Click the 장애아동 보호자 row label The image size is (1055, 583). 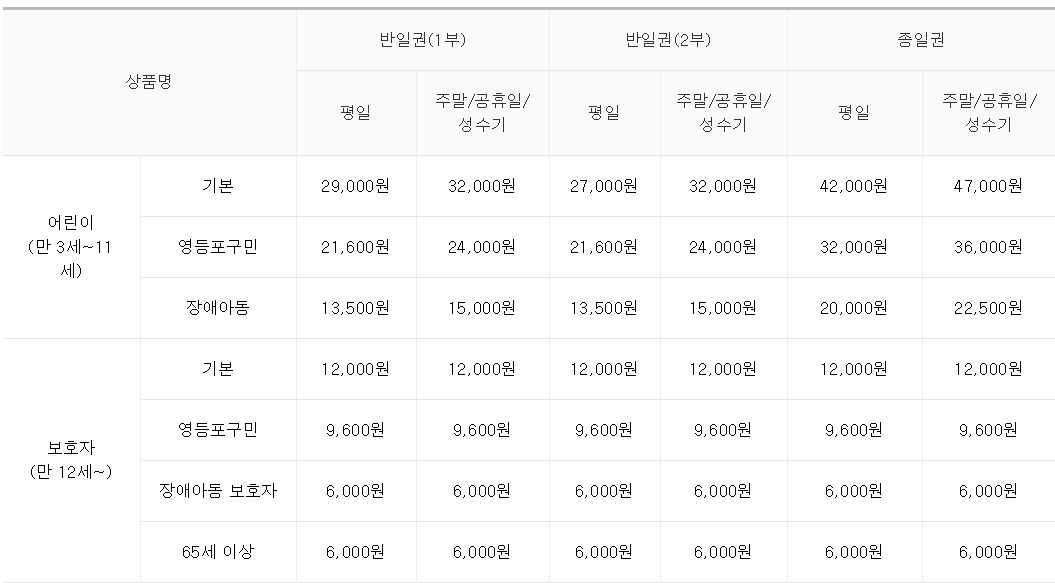pos(218,491)
